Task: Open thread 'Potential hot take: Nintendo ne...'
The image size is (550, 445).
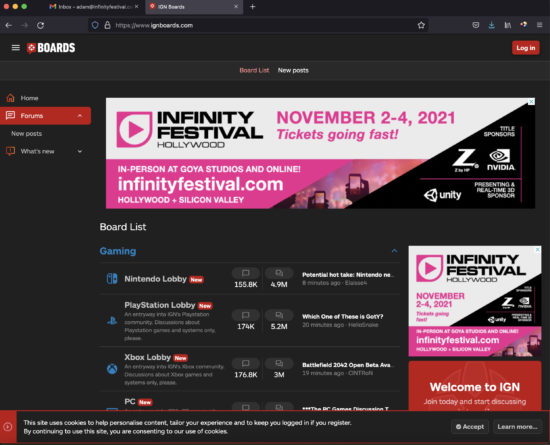Action: [348, 275]
